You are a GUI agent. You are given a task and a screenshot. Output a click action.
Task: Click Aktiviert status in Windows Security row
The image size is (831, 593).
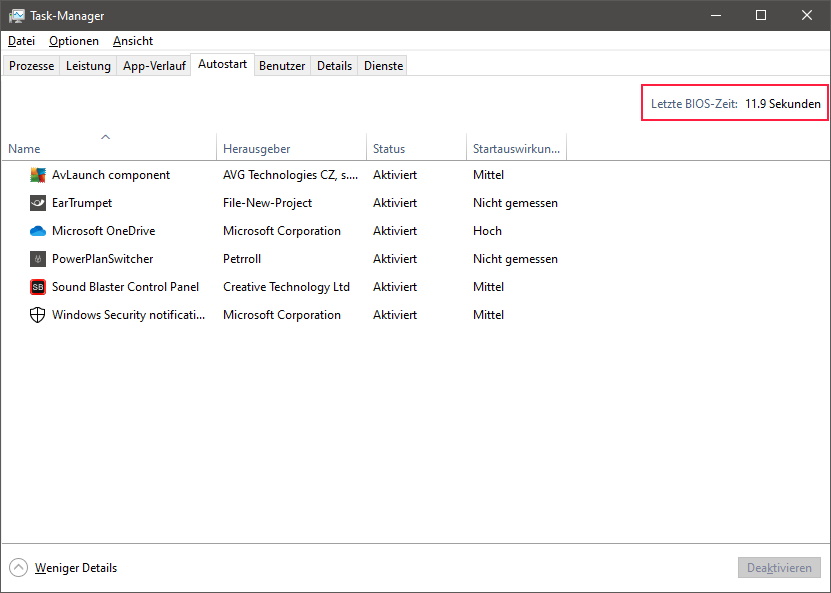[x=395, y=315]
